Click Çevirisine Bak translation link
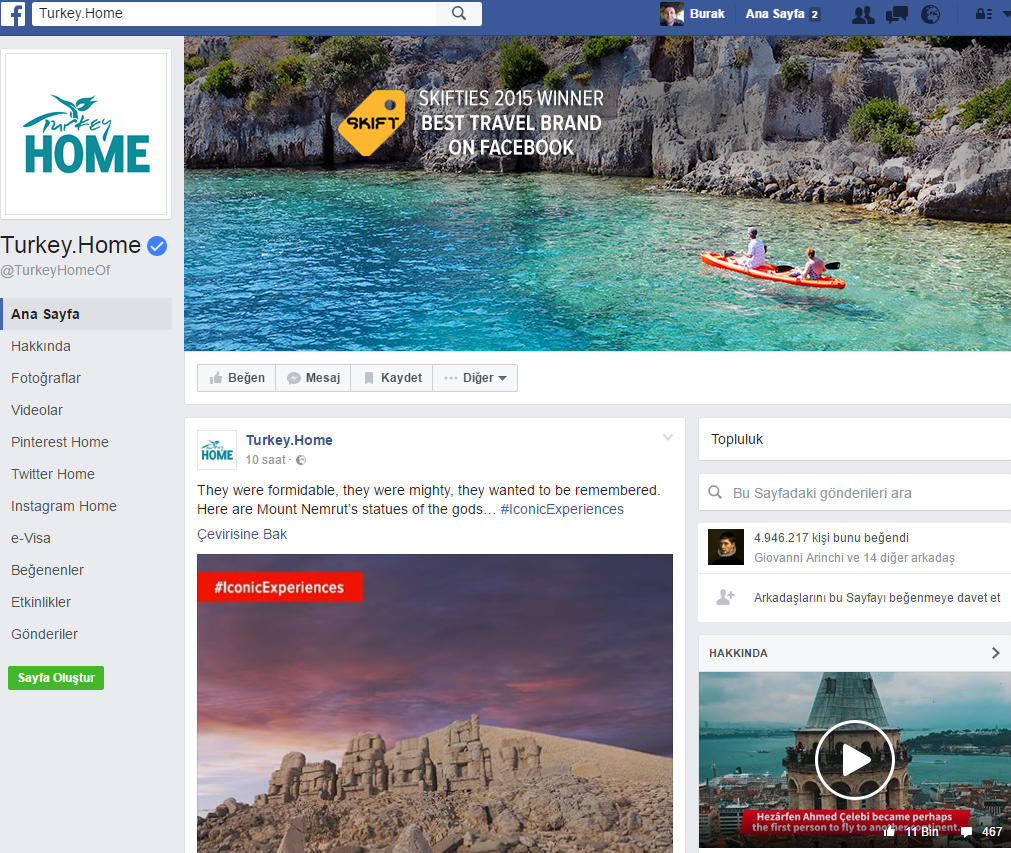Viewport: 1011px width, 853px height. (x=242, y=534)
